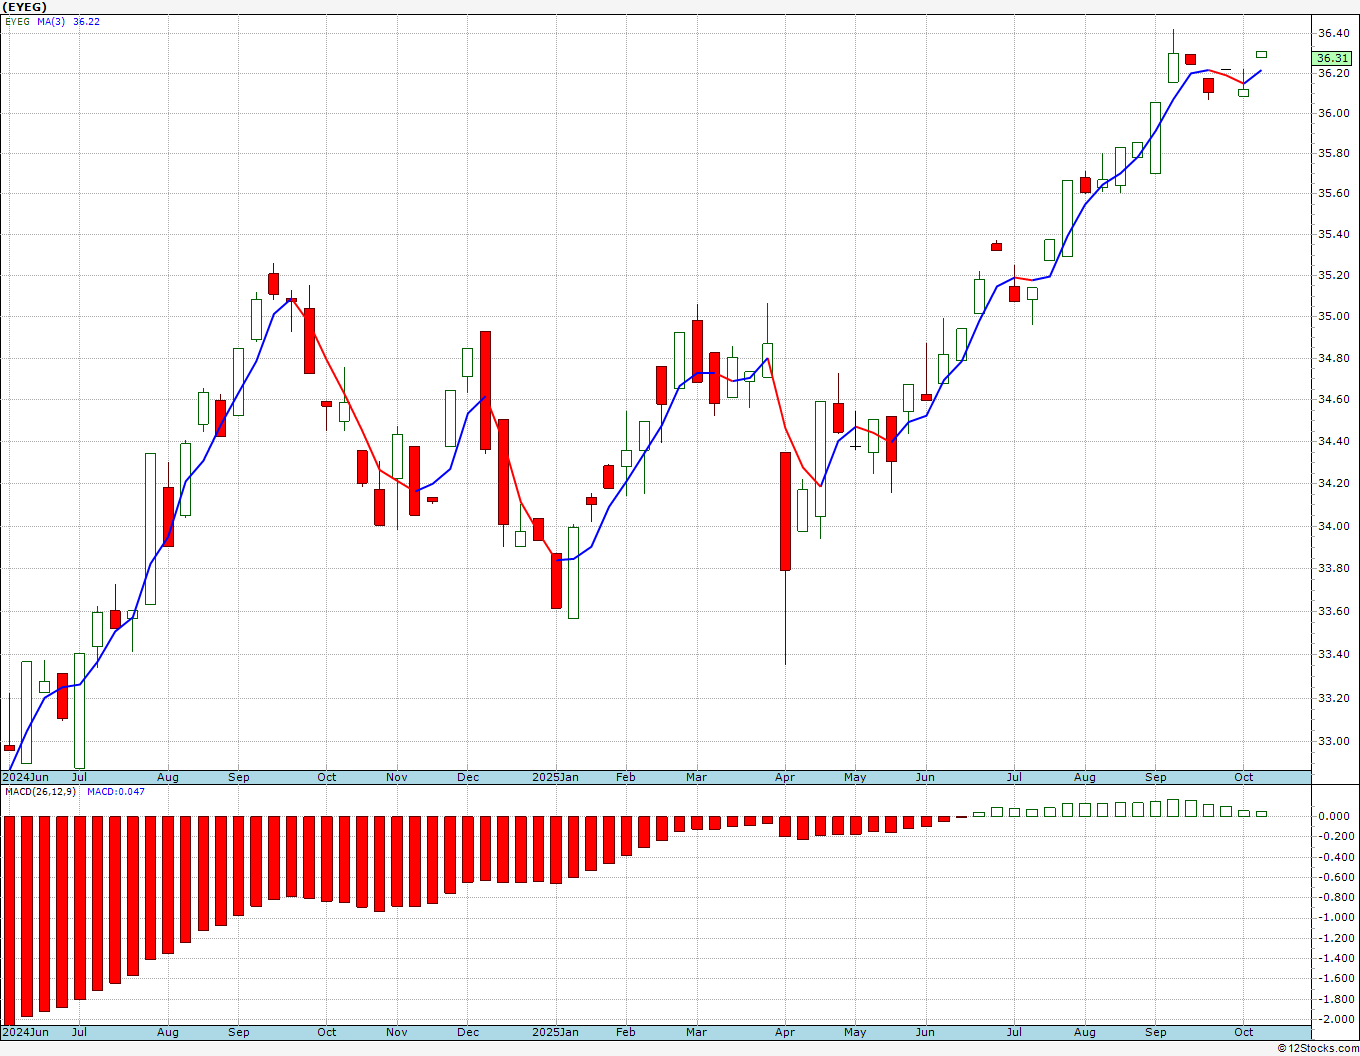Click the Mar label on price chart axis
This screenshot has height=1056, width=1360.
click(x=697, y=777)
